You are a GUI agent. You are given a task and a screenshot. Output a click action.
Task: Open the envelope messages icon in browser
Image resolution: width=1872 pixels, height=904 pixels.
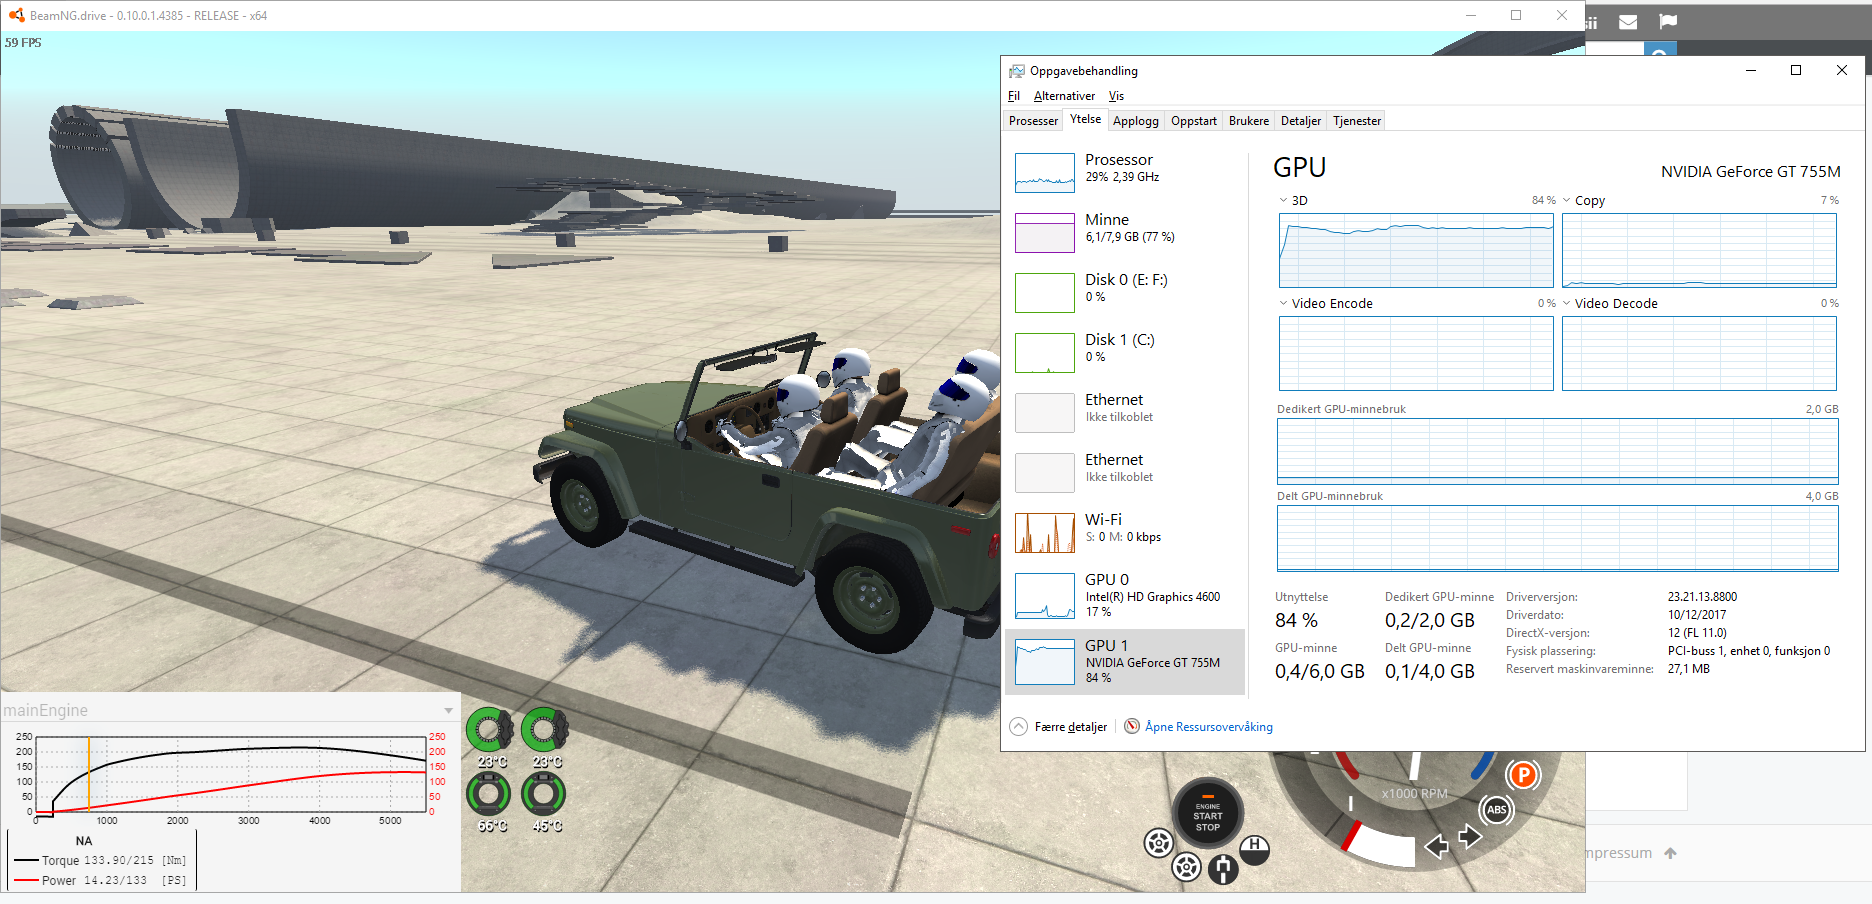coord(1628,21)
